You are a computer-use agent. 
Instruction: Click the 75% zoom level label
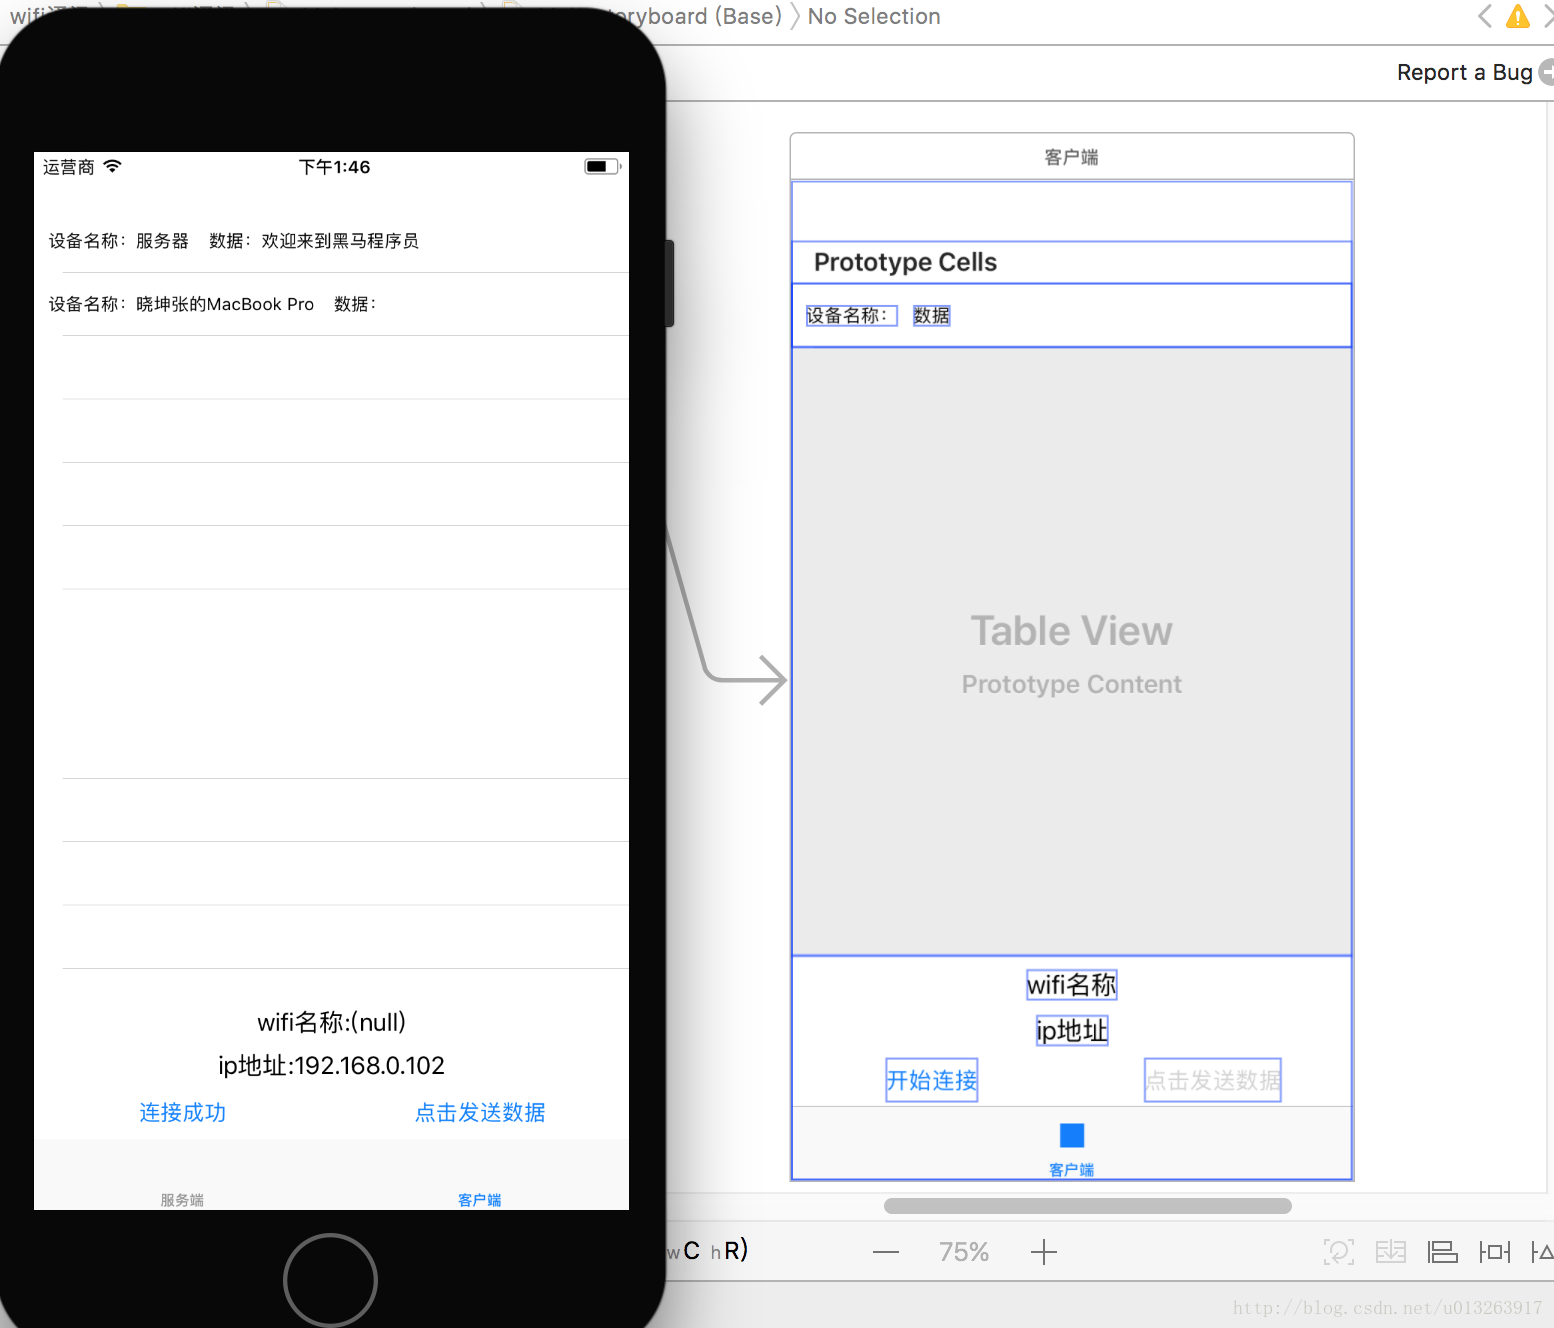[964, 1252]
